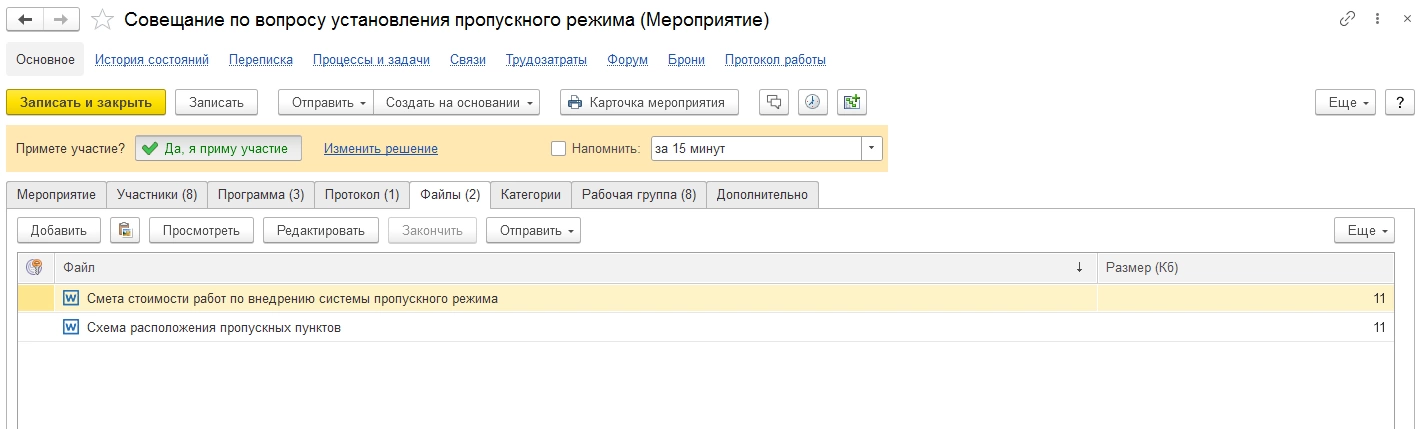Select the Смета стоимости работ file row
This screenshot has width=1428, height=429.
[x=292, y=298]
